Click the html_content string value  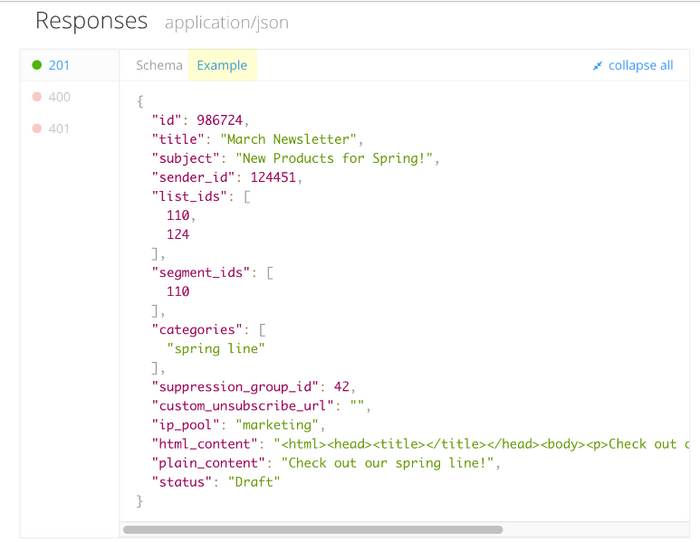[480, 444]
